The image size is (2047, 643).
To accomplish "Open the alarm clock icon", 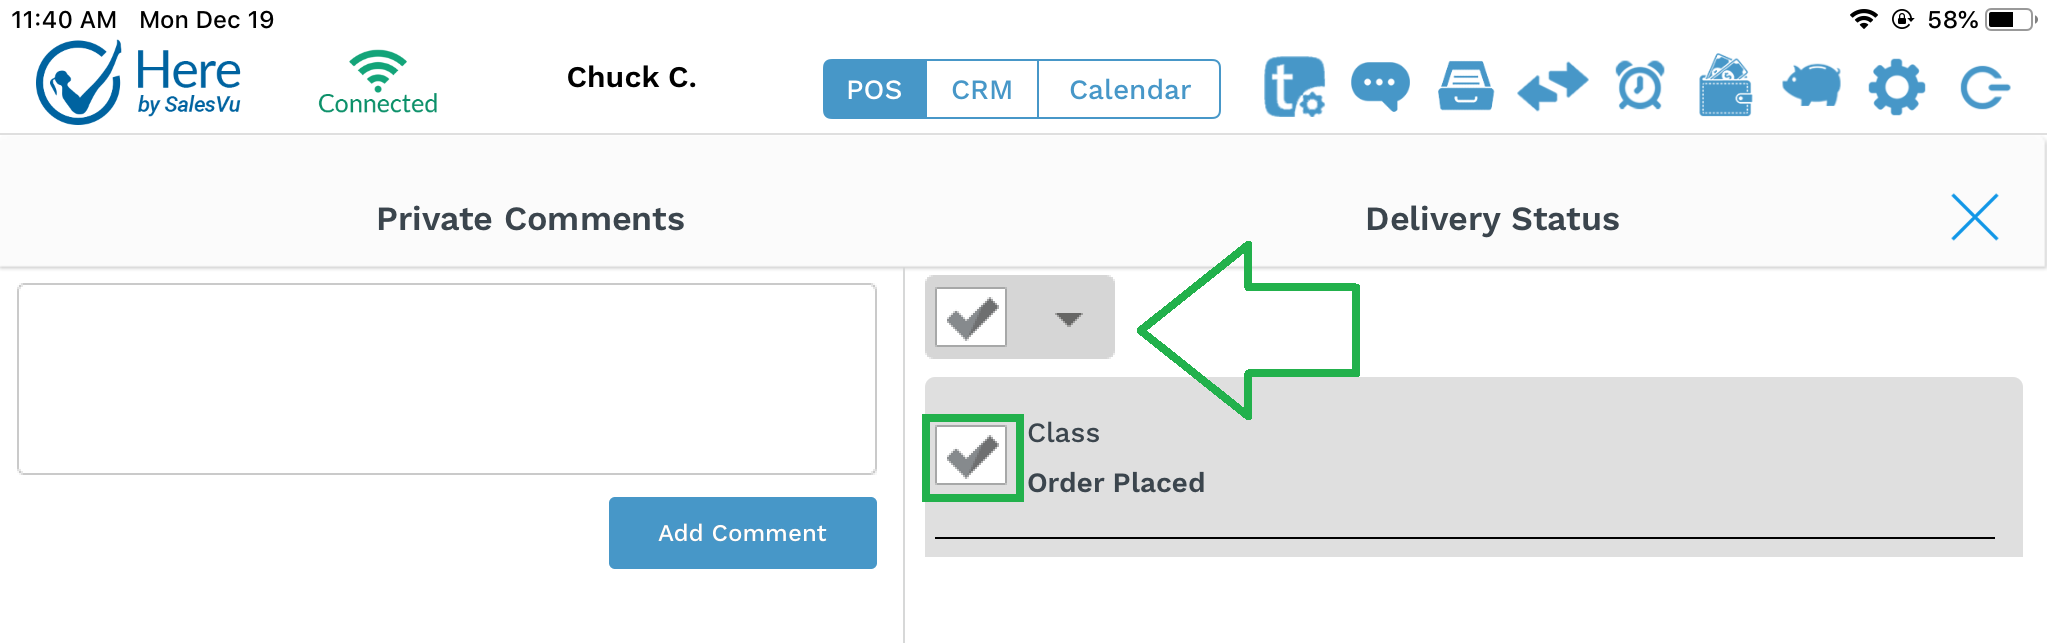I will tap(1640, 87).
